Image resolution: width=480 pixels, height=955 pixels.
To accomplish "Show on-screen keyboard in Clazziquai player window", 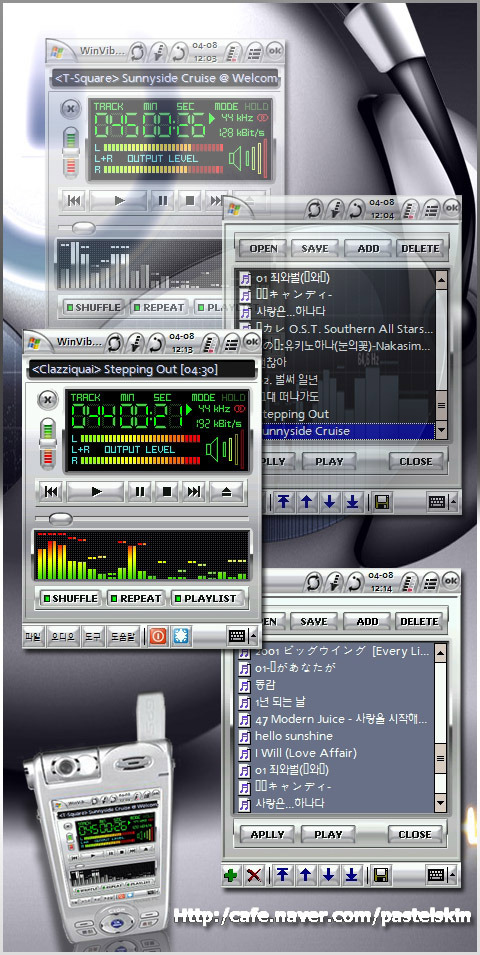I will point(237,636).
